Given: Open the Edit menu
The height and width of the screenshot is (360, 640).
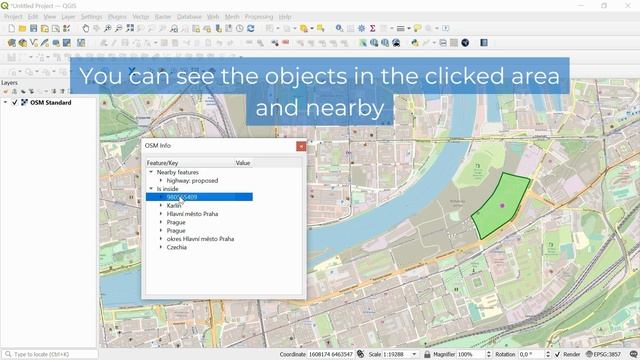Looking at the screenshot, I should pos(33,17).
